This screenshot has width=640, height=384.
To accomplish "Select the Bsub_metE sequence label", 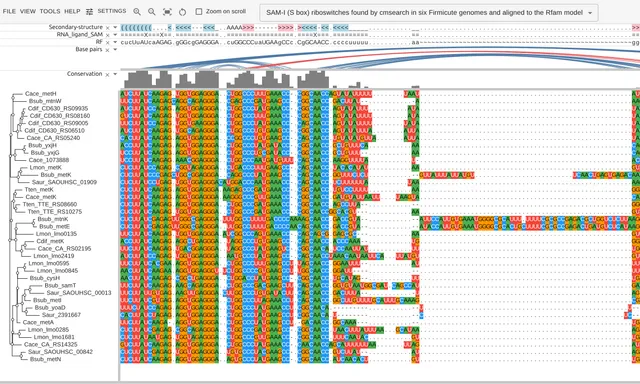I will pyautogui.click(x=54, y=226).
